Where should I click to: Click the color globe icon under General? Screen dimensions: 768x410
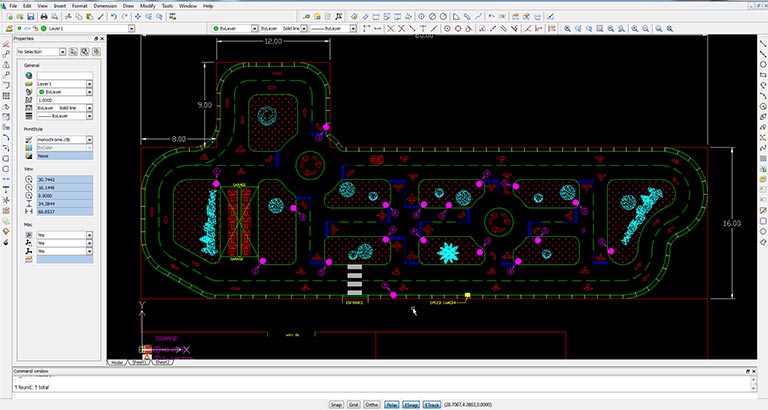(29, 75)
